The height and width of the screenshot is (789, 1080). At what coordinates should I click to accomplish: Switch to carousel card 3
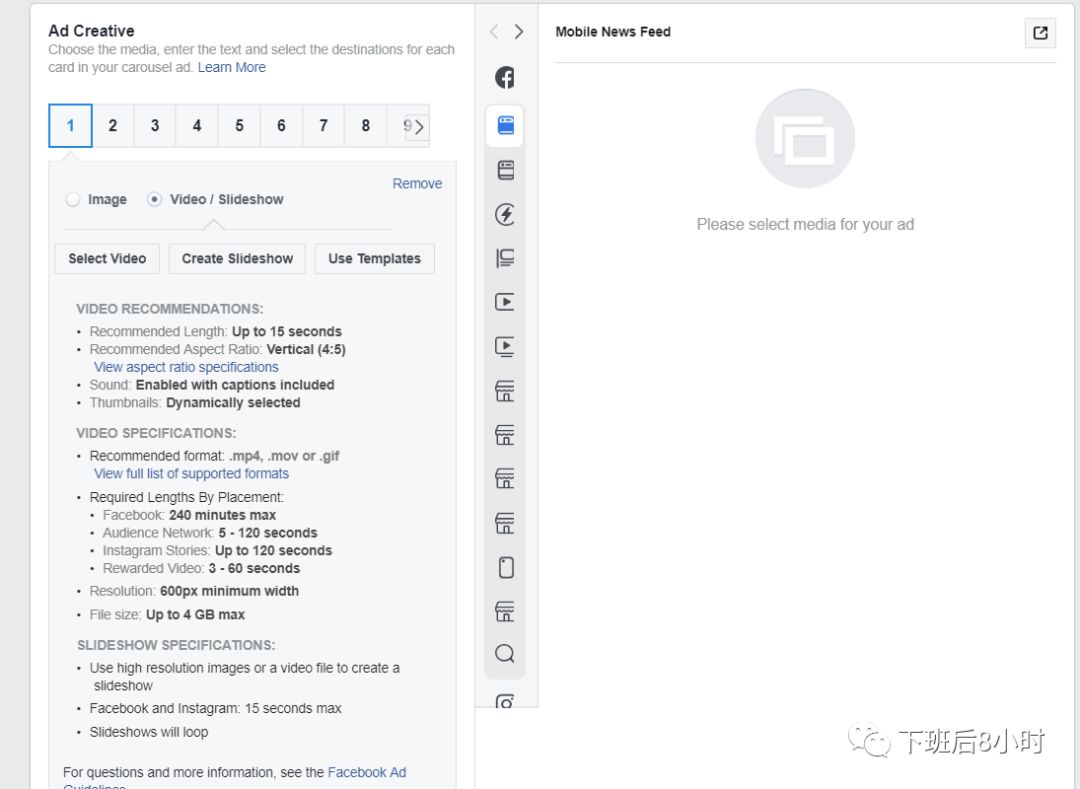tap(155, 125)
